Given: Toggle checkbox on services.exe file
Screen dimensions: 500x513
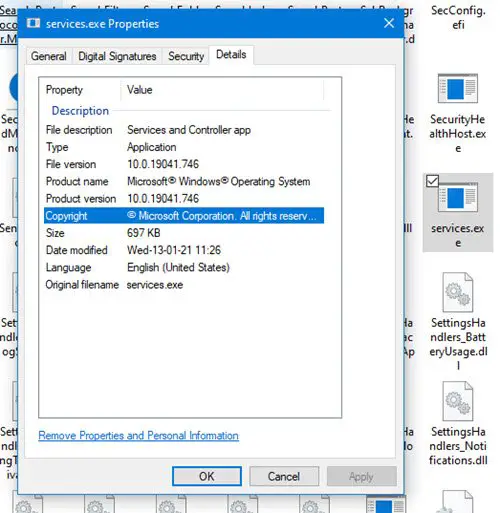Looking at the screenshot, I should click(x=432, y=181).
